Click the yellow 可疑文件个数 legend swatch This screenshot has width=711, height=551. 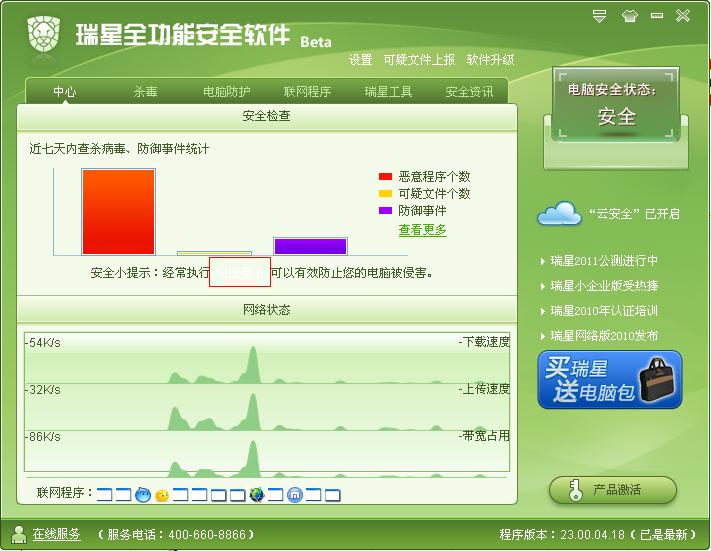tap(385, 194)
